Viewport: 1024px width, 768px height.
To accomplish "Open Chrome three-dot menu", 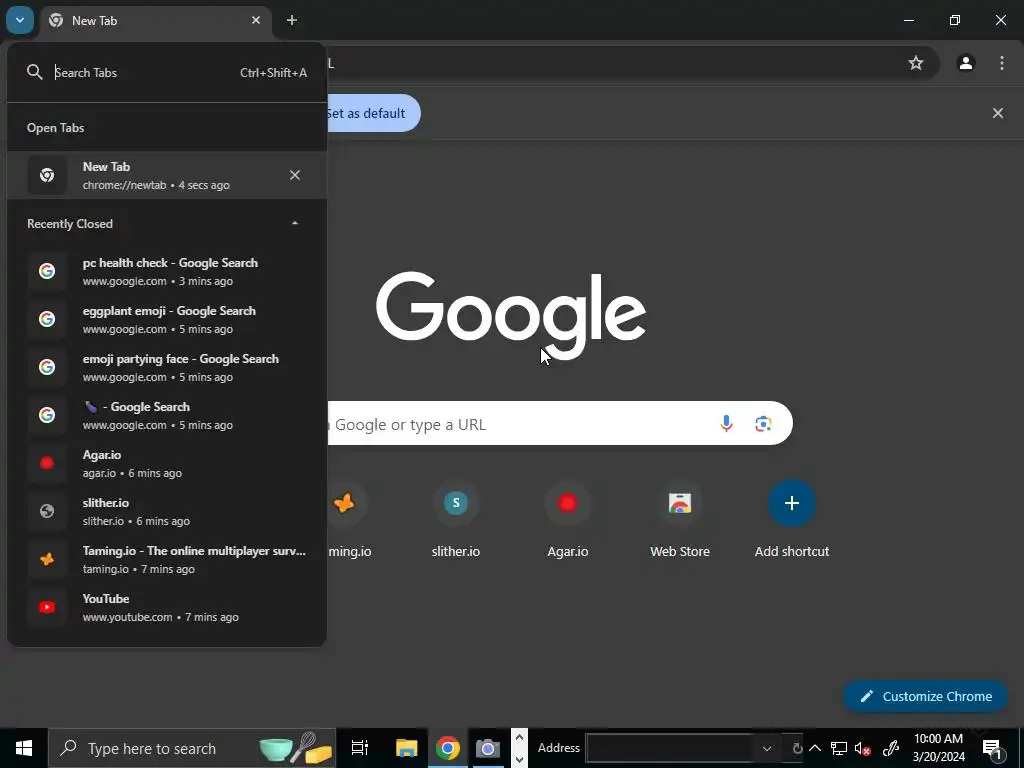I will [1002, 63].
